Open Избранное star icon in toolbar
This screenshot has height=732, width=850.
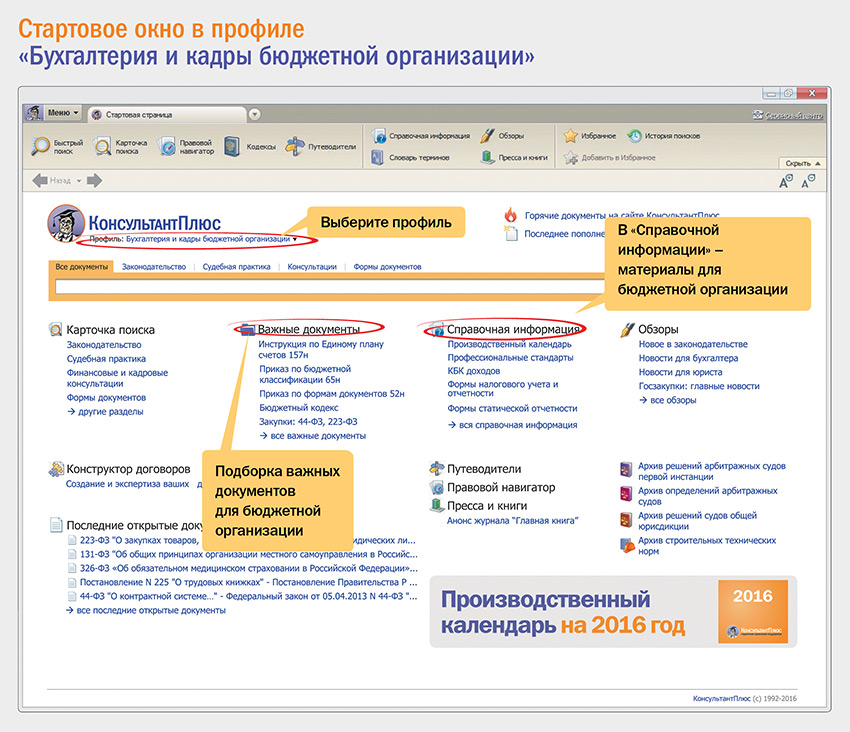[570, 136]
